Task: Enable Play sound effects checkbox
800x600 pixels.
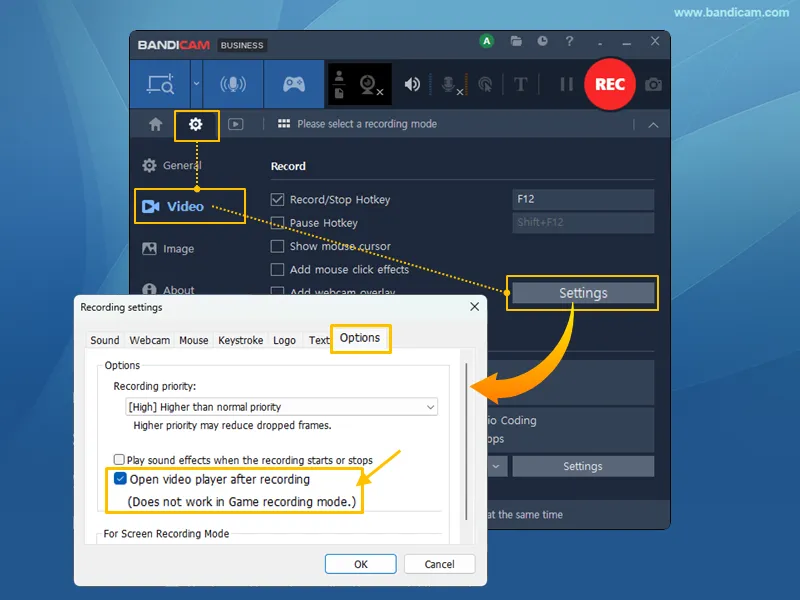Action: [x=119, y=460]
